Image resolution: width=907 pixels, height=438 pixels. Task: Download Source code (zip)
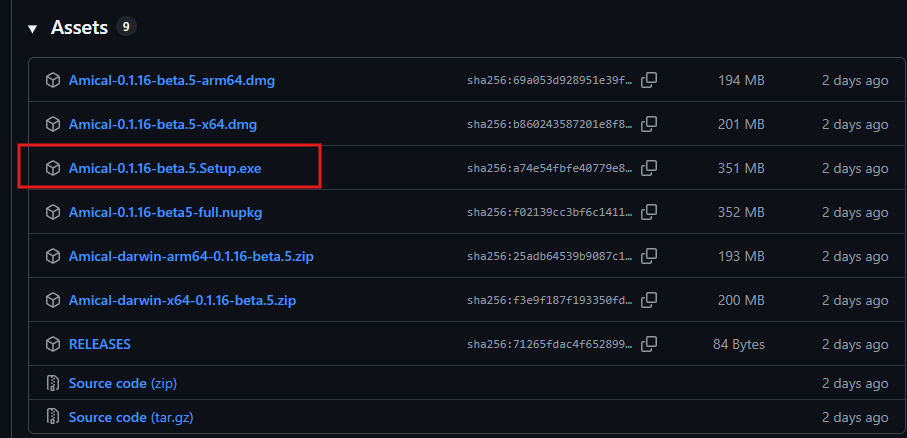coord(123,383)
